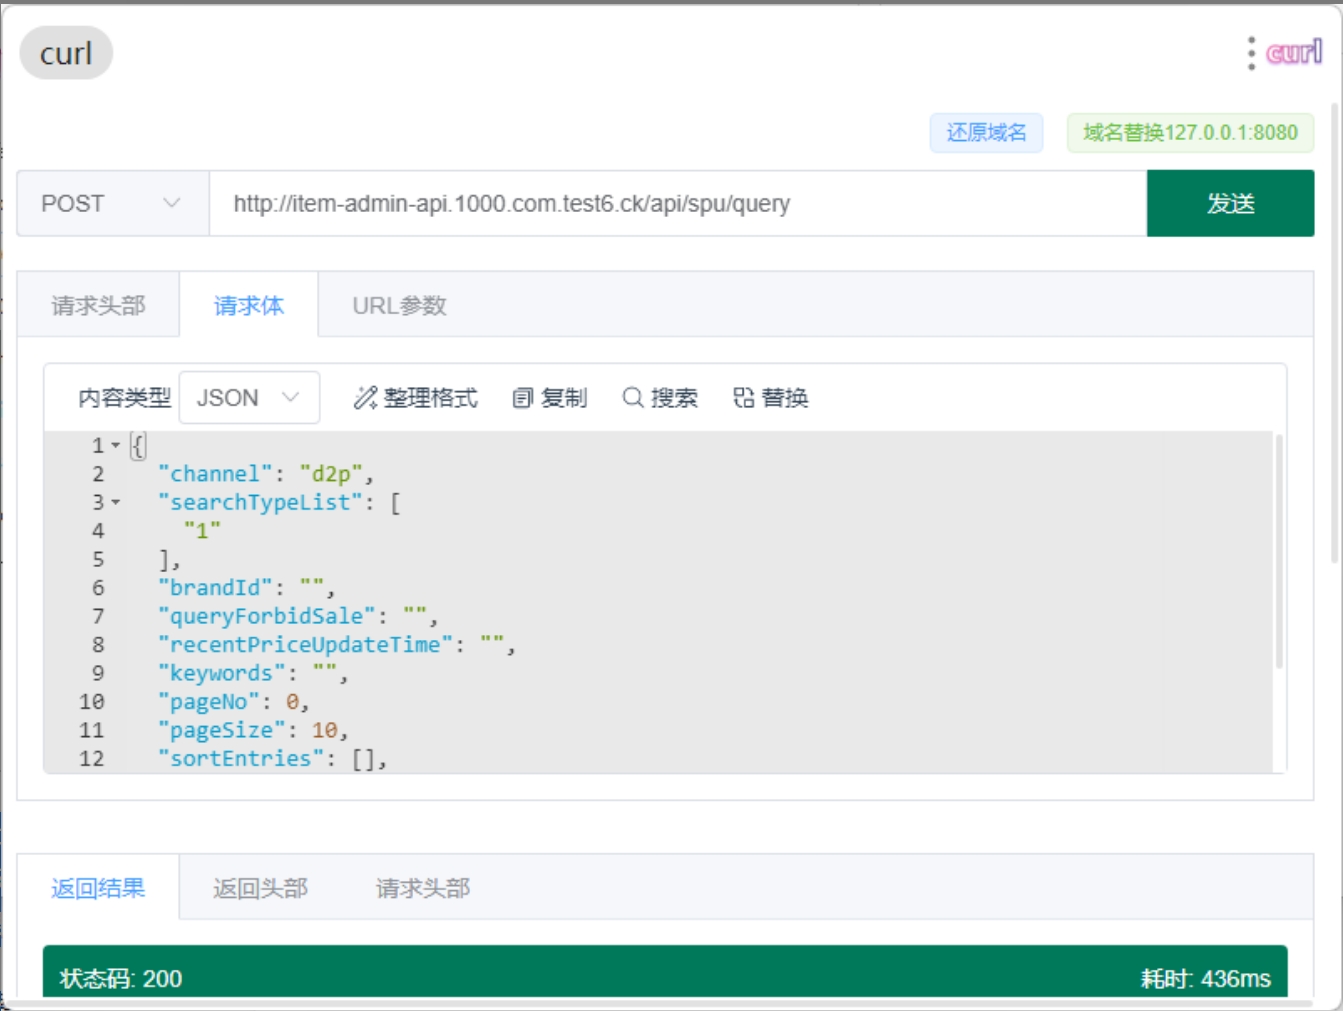Click the "queryForbidSale" line in editor

coord(298,616)
